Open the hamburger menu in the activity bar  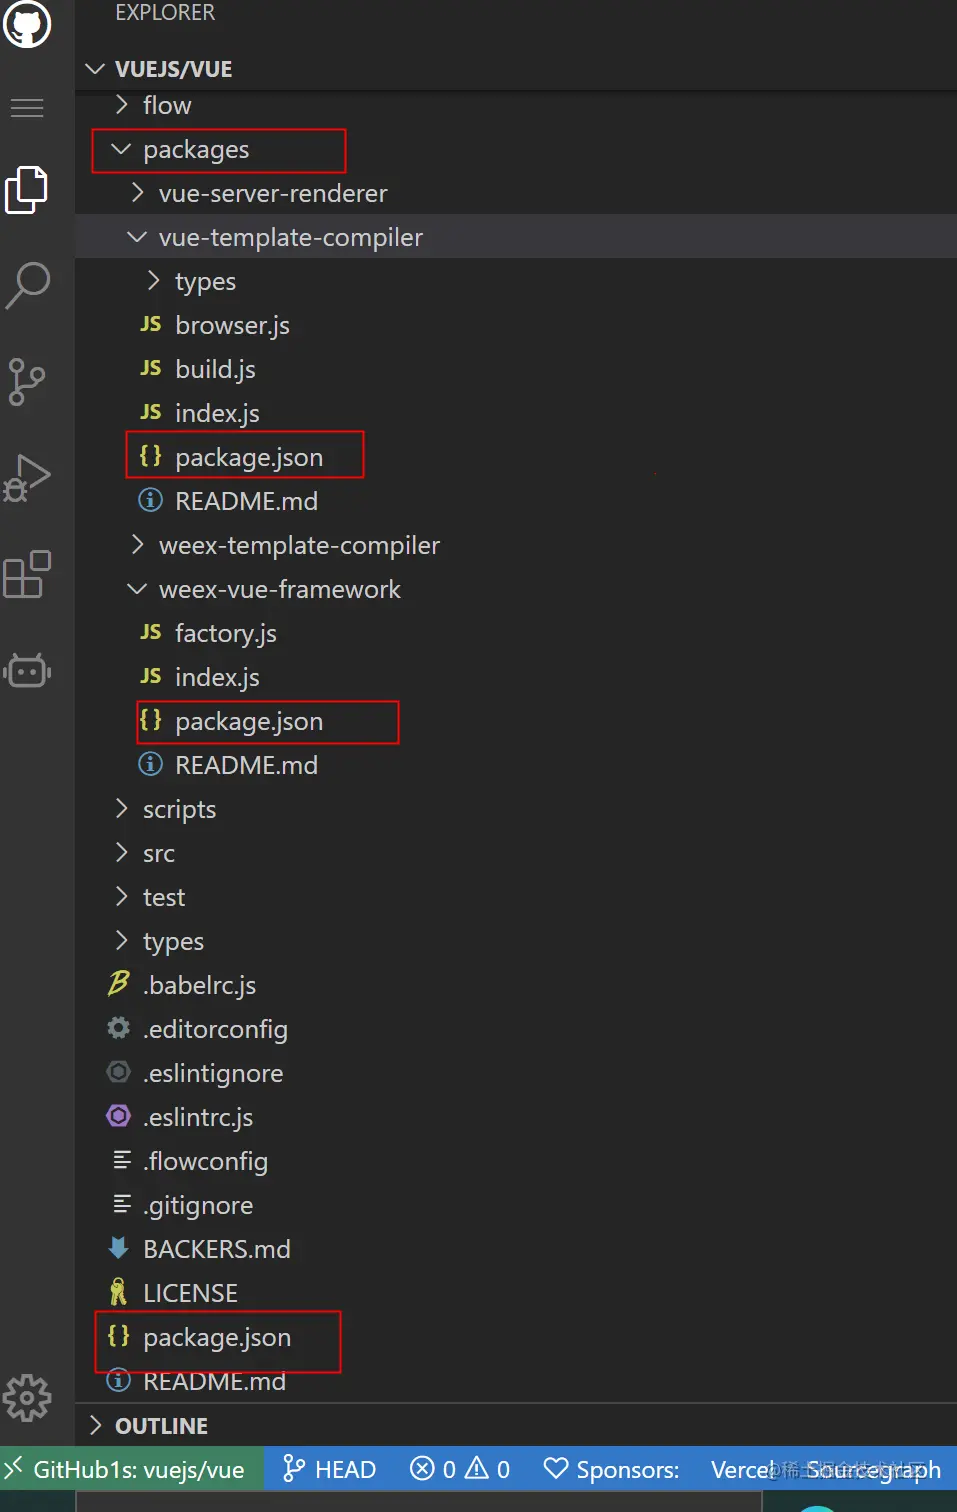pos(27,107)
